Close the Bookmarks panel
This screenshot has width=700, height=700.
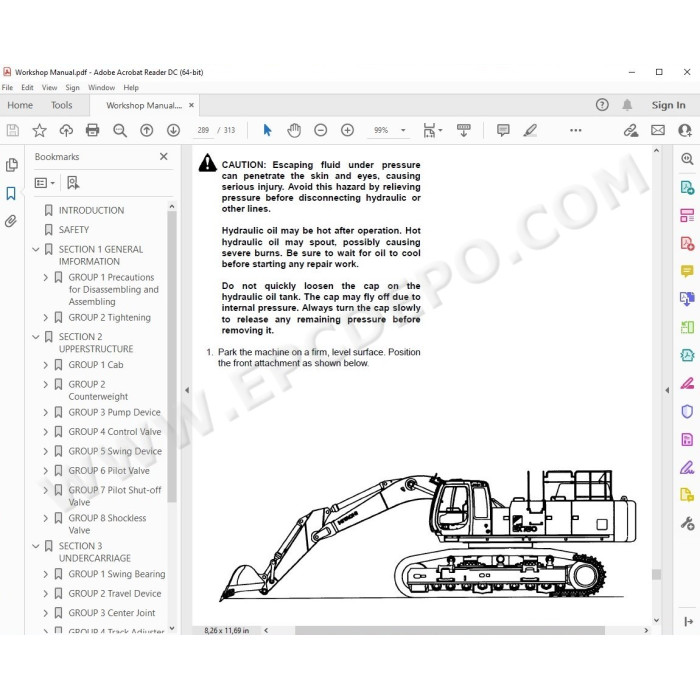point(164,156)
